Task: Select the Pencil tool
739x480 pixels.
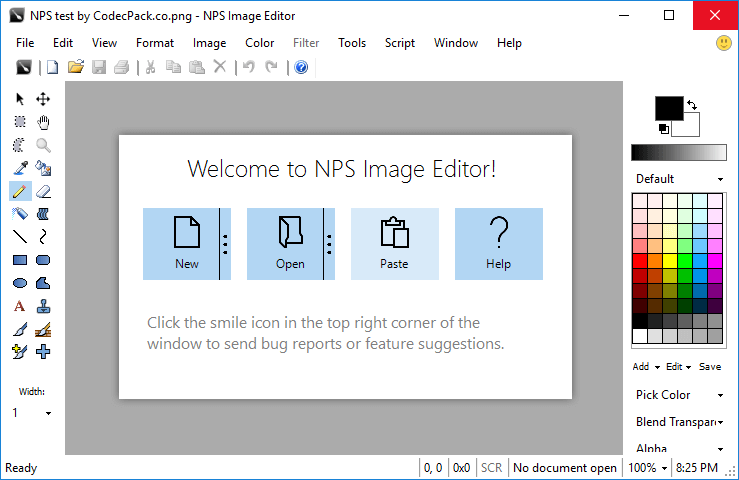Action: tap(20, 190)
